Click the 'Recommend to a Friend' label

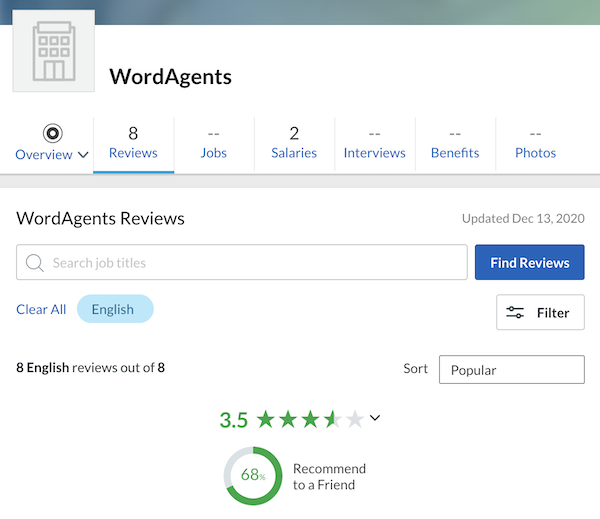[329, 477]
